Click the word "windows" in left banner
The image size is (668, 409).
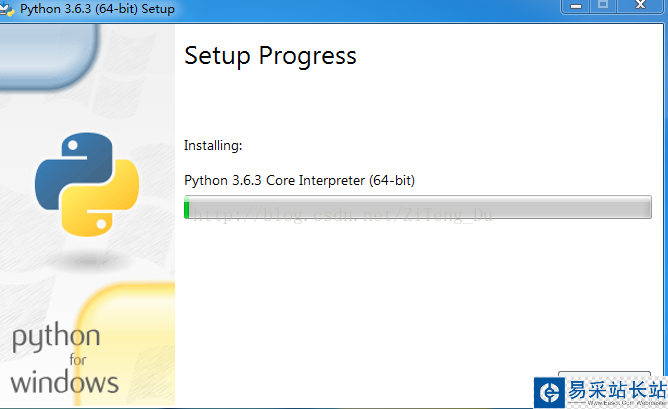(x=65, y=381)
